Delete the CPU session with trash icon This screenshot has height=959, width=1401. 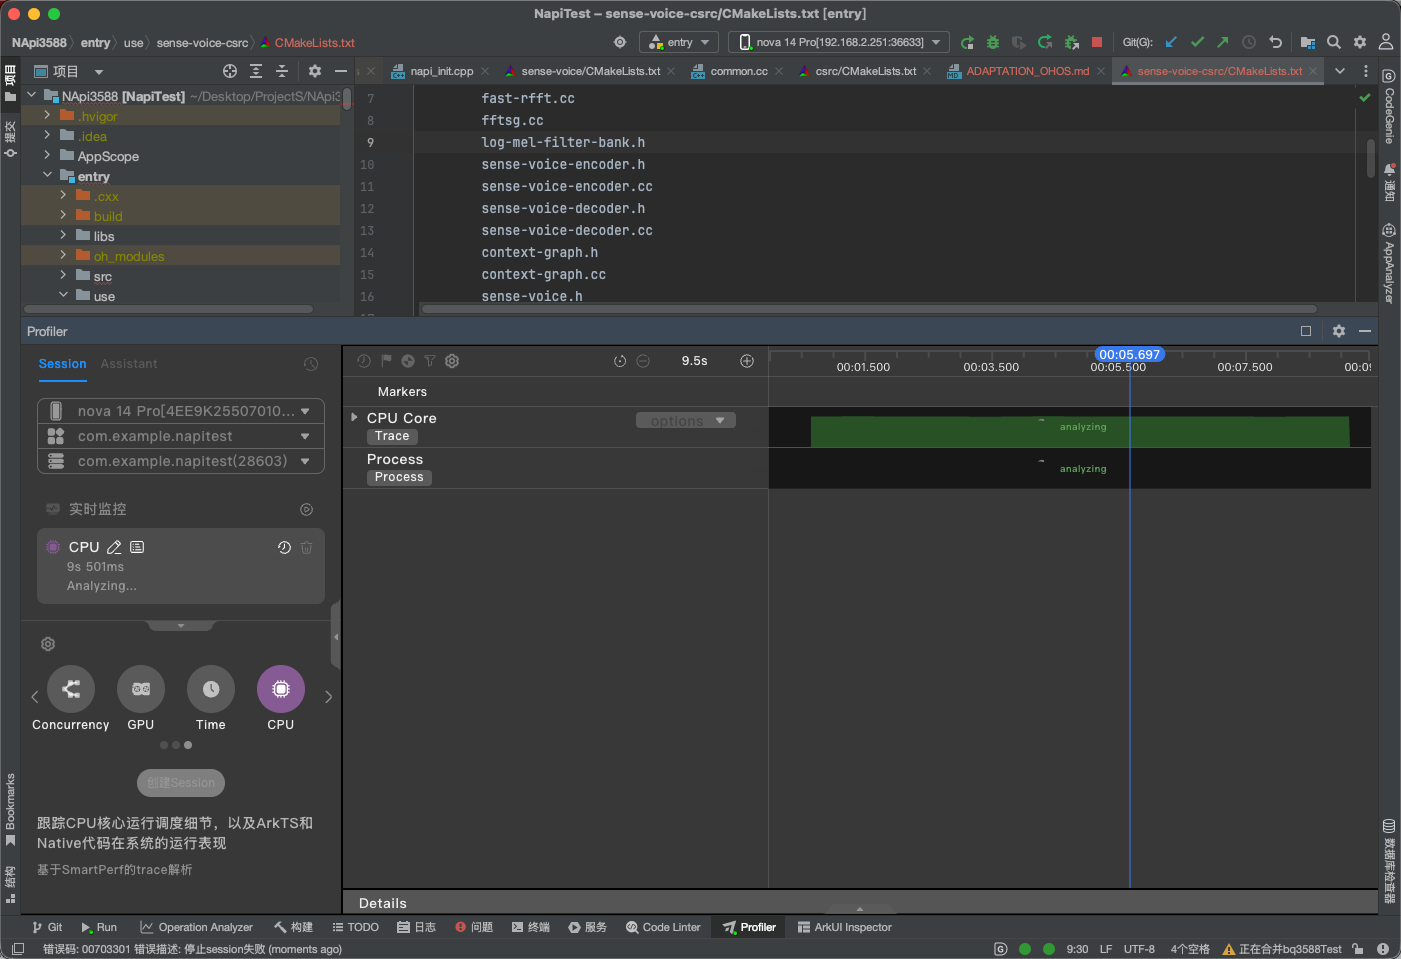coord(307,547)
